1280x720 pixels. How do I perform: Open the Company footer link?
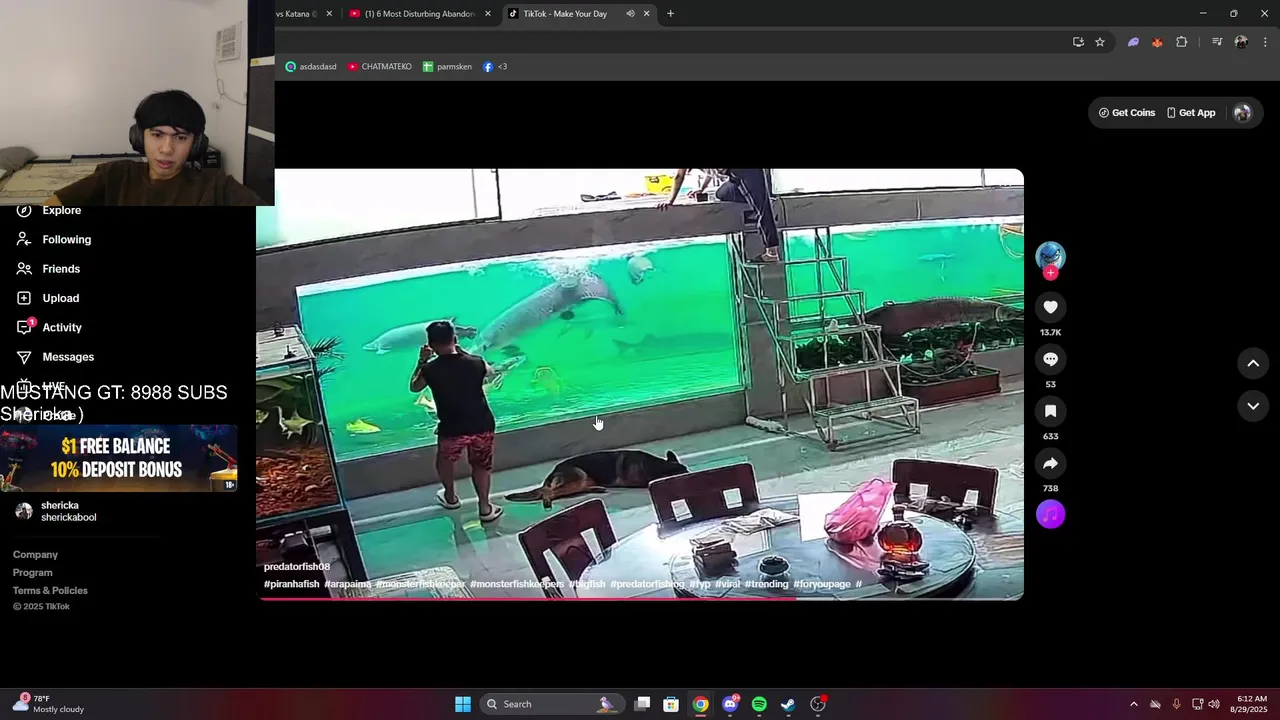coord(35,555)
